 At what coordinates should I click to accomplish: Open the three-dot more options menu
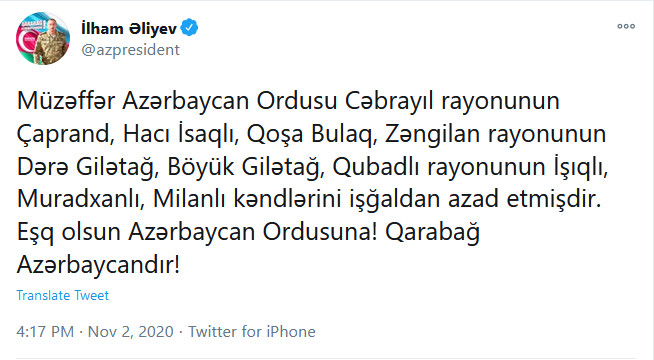[x=626, y=26]
